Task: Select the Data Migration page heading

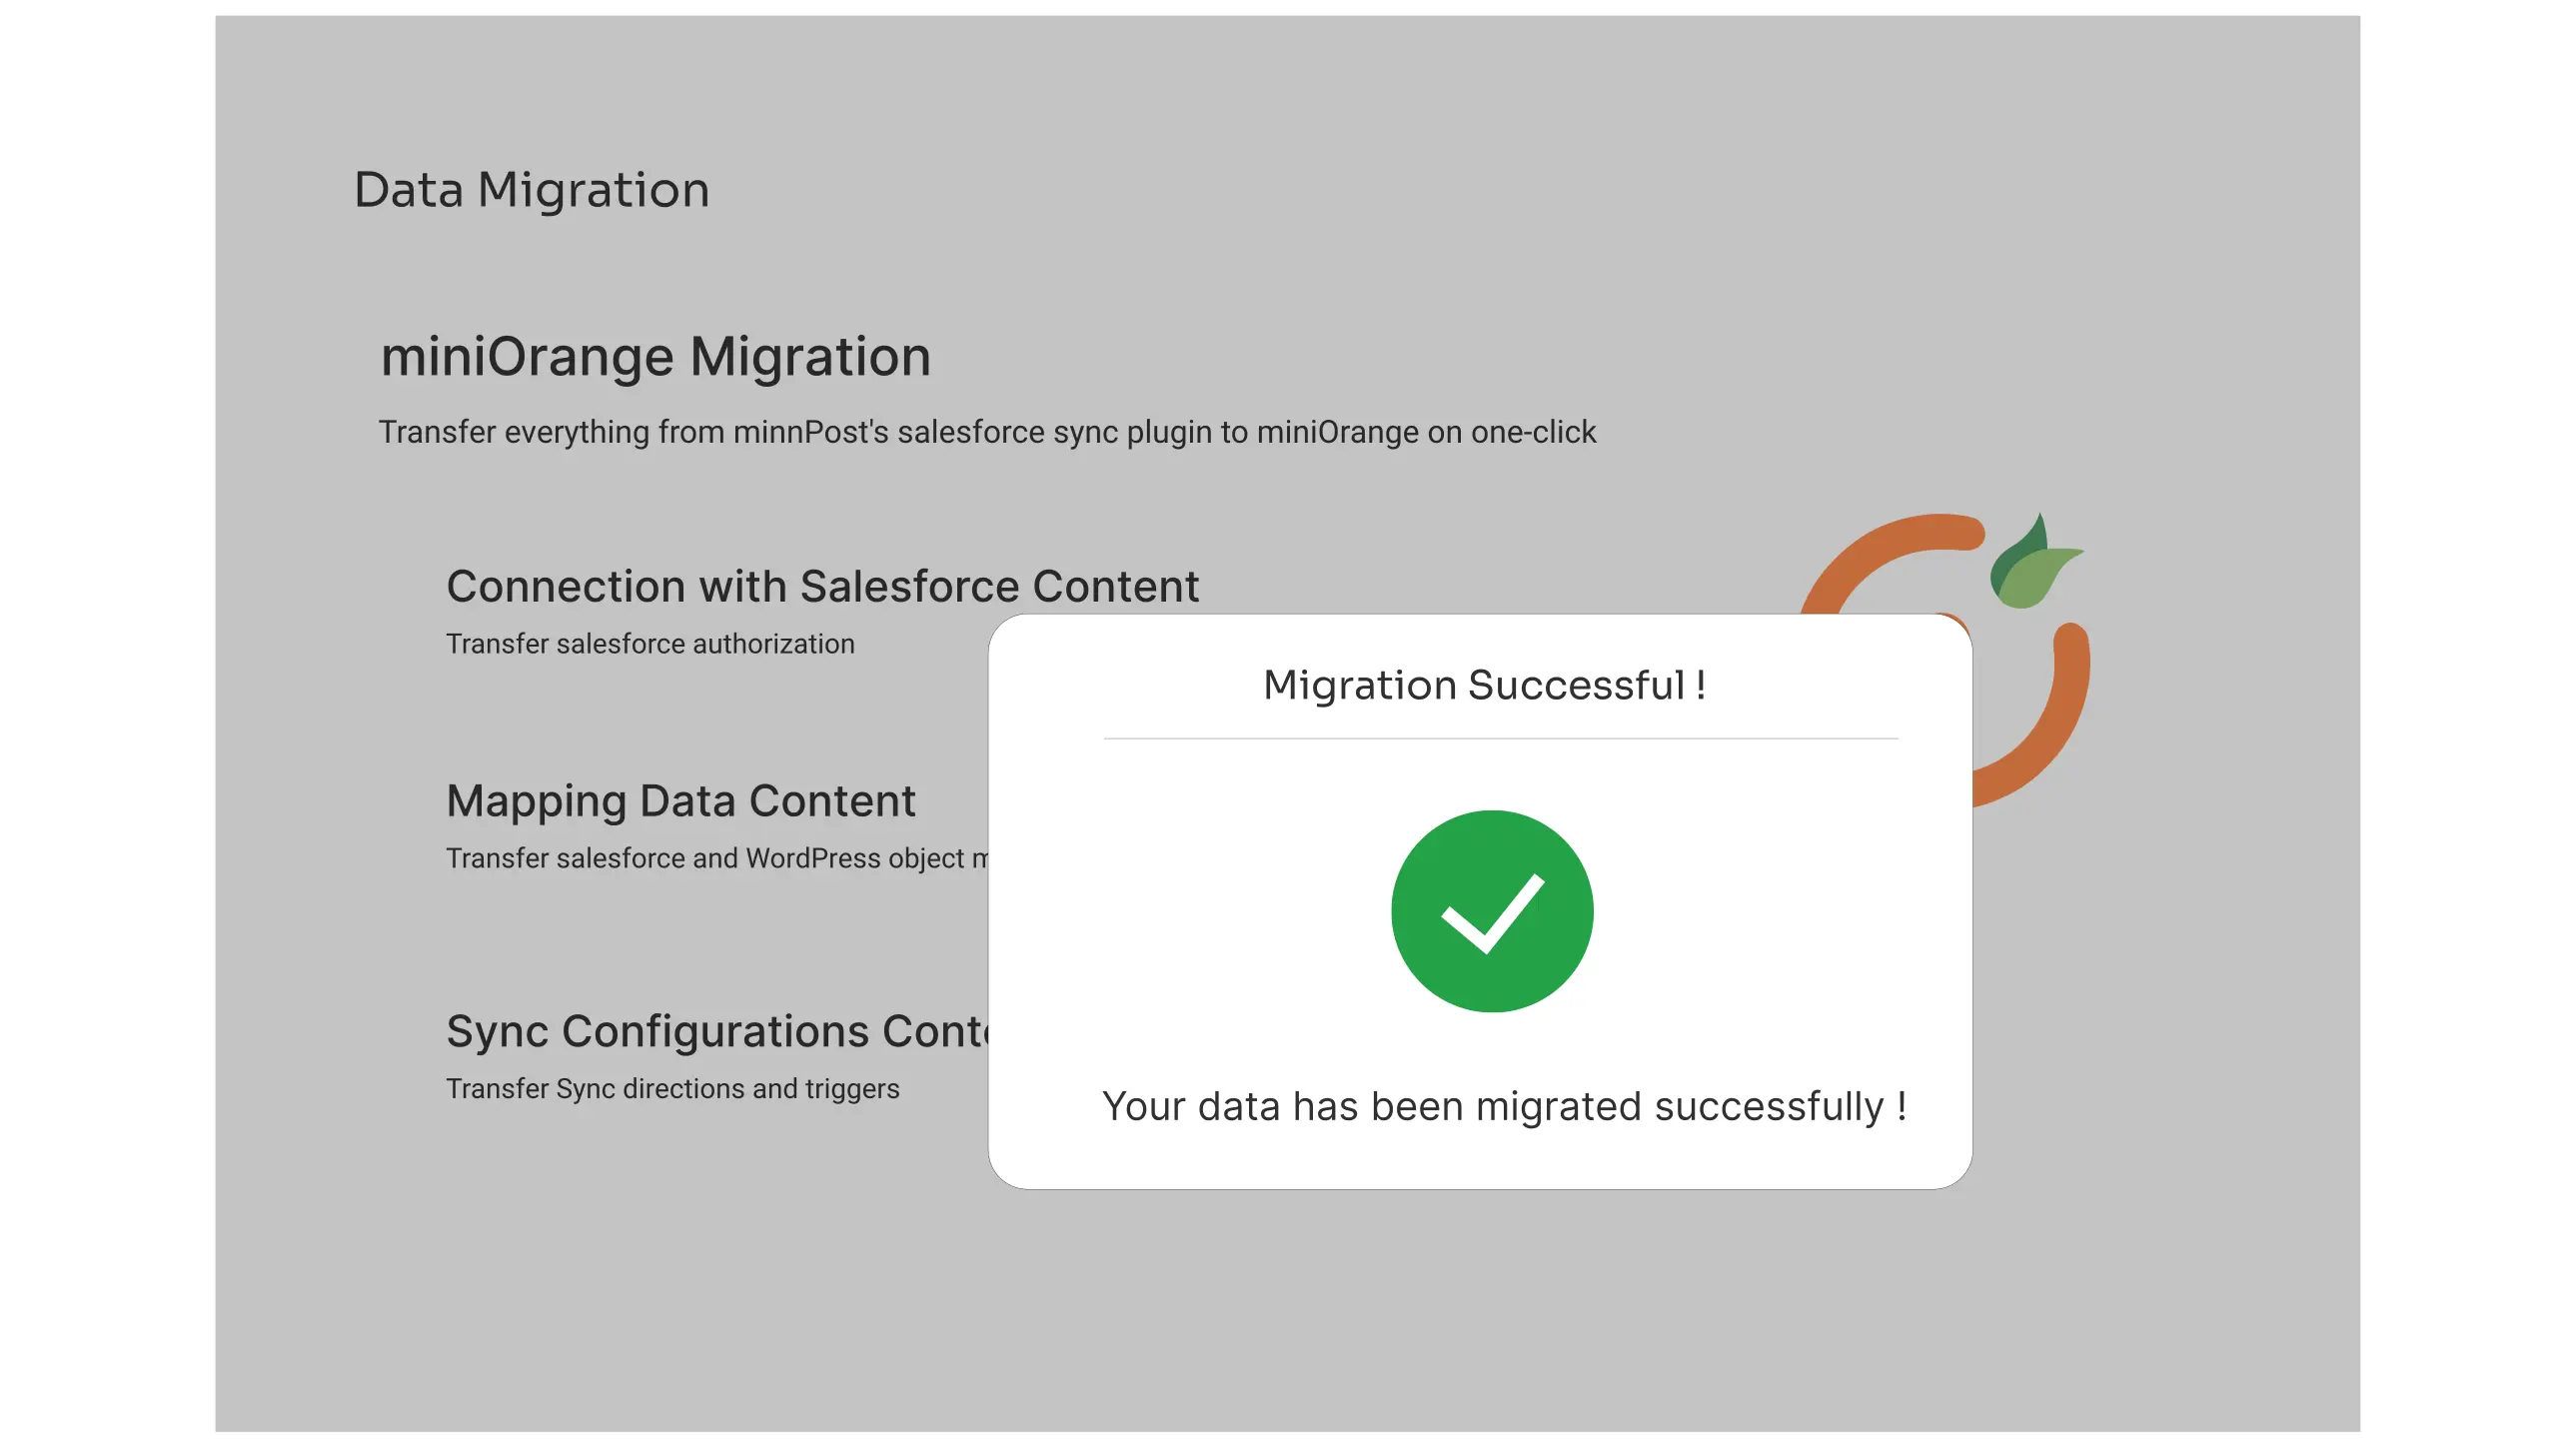Action: click(531, 189)
